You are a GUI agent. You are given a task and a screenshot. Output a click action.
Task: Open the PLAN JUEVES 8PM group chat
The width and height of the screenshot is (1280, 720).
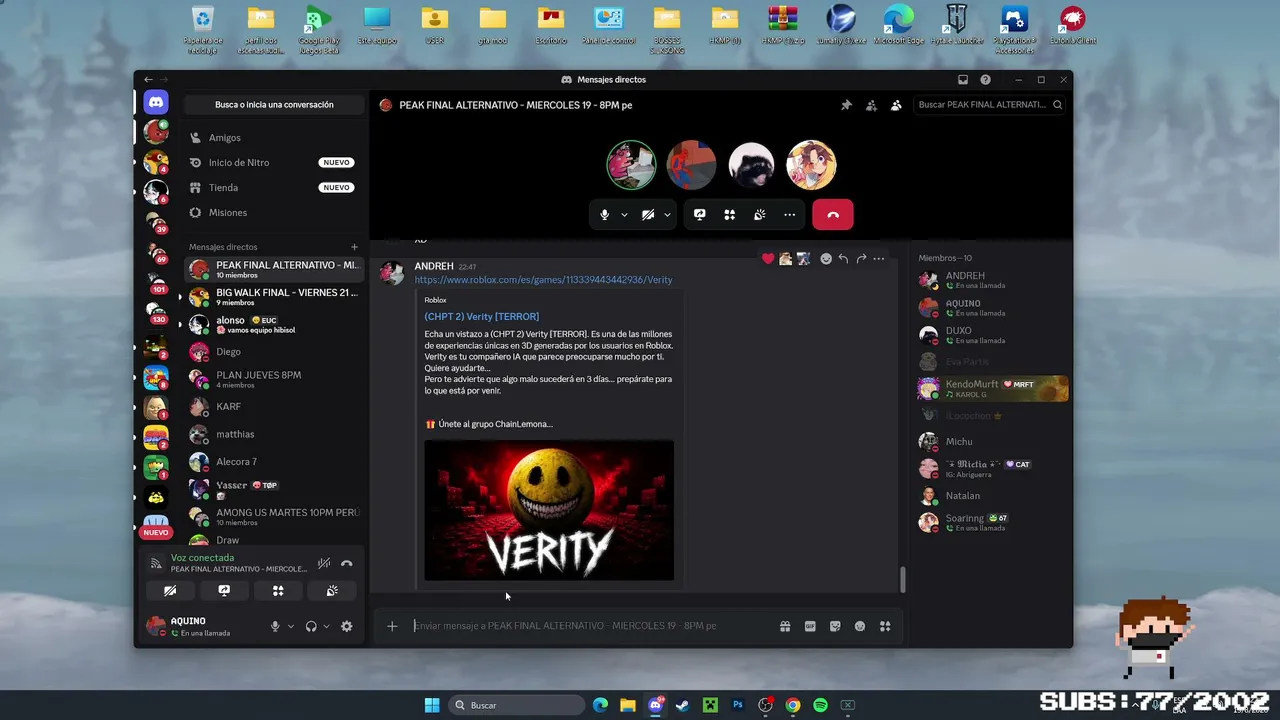(x=275, y=379)
